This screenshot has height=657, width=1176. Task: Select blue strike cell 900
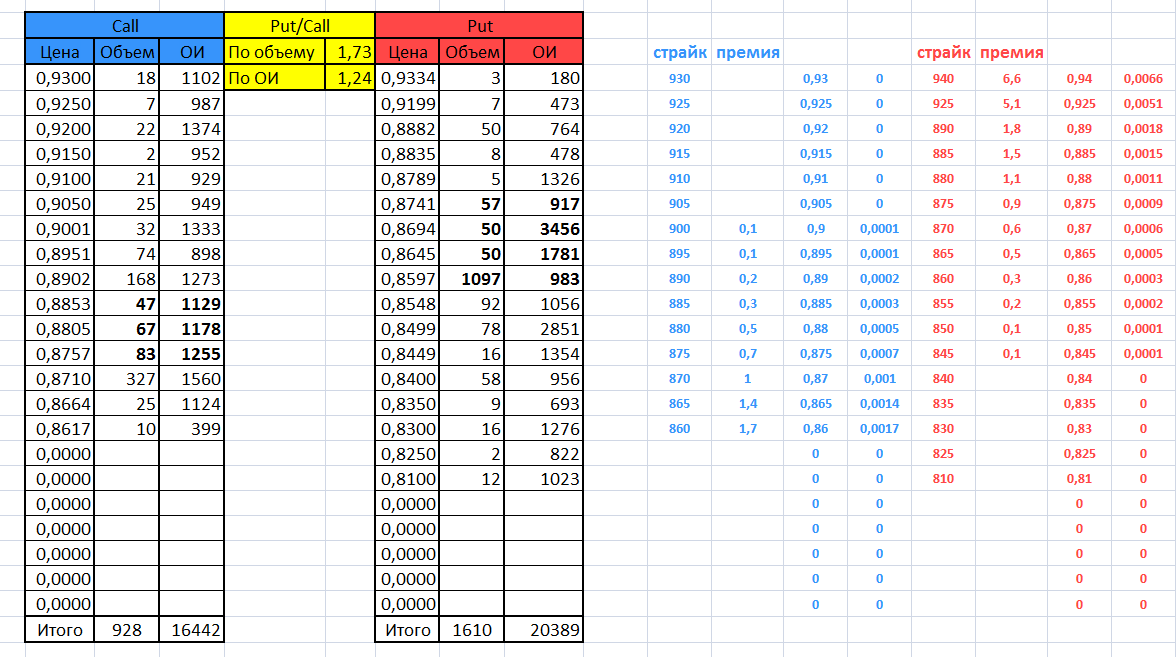[680, 229]
